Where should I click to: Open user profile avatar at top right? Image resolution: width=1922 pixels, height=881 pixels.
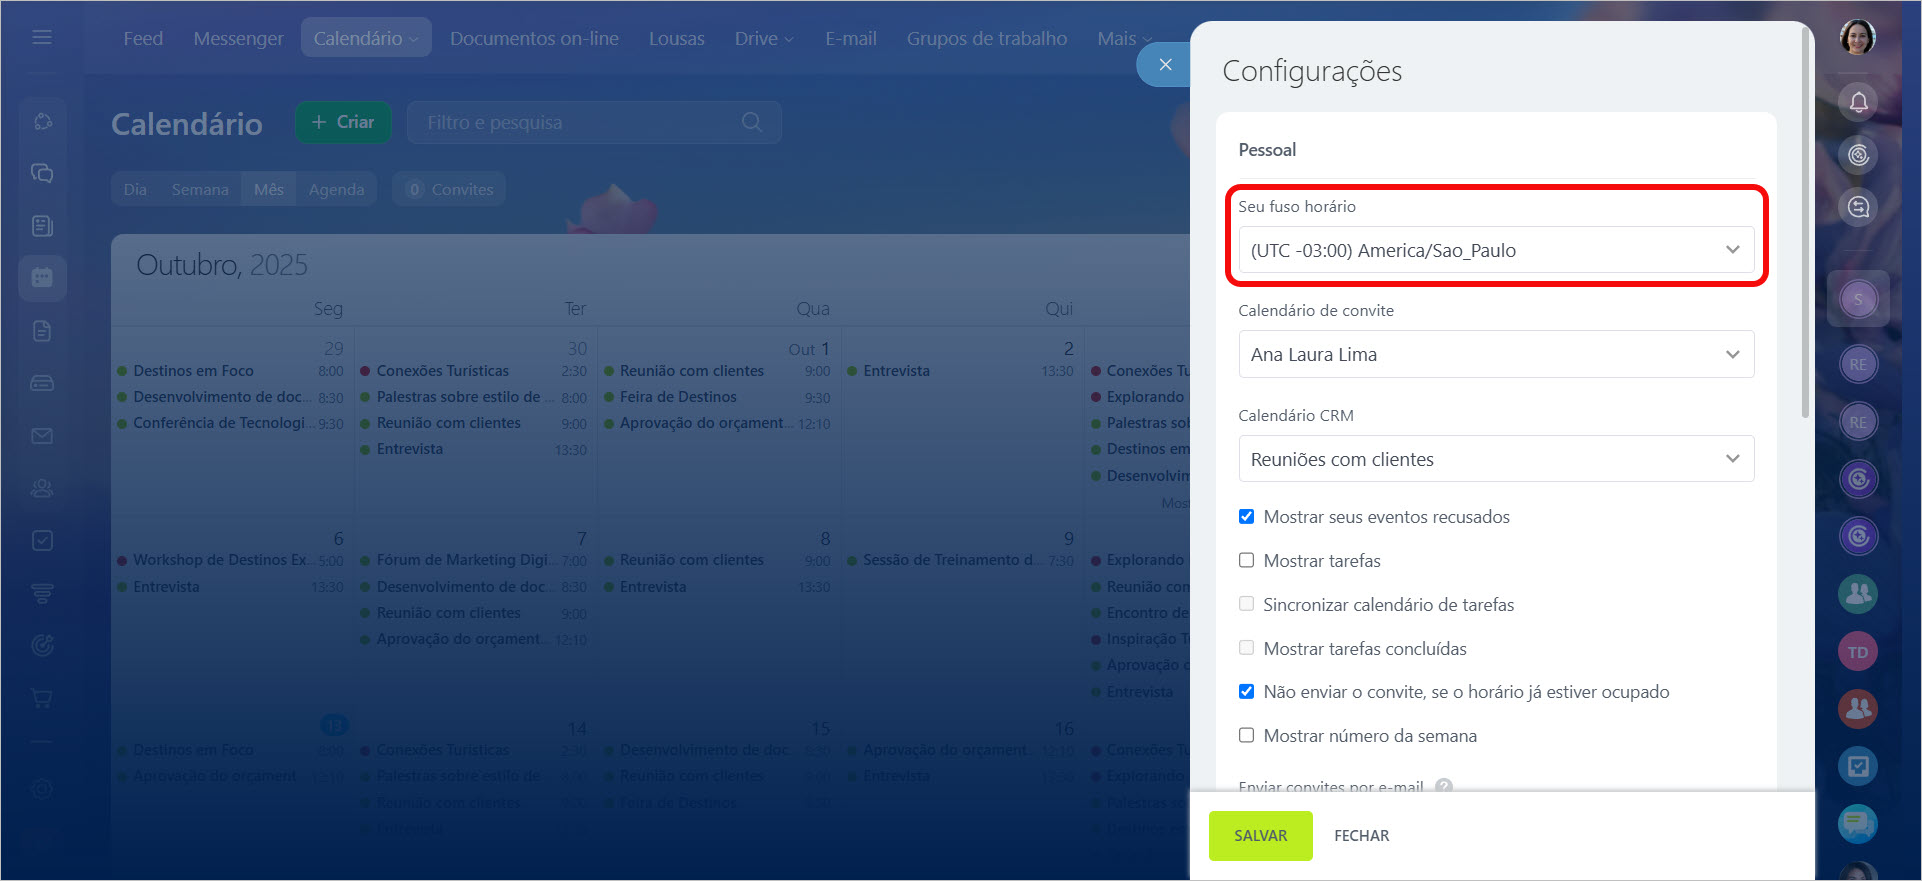click(1857, 38)
